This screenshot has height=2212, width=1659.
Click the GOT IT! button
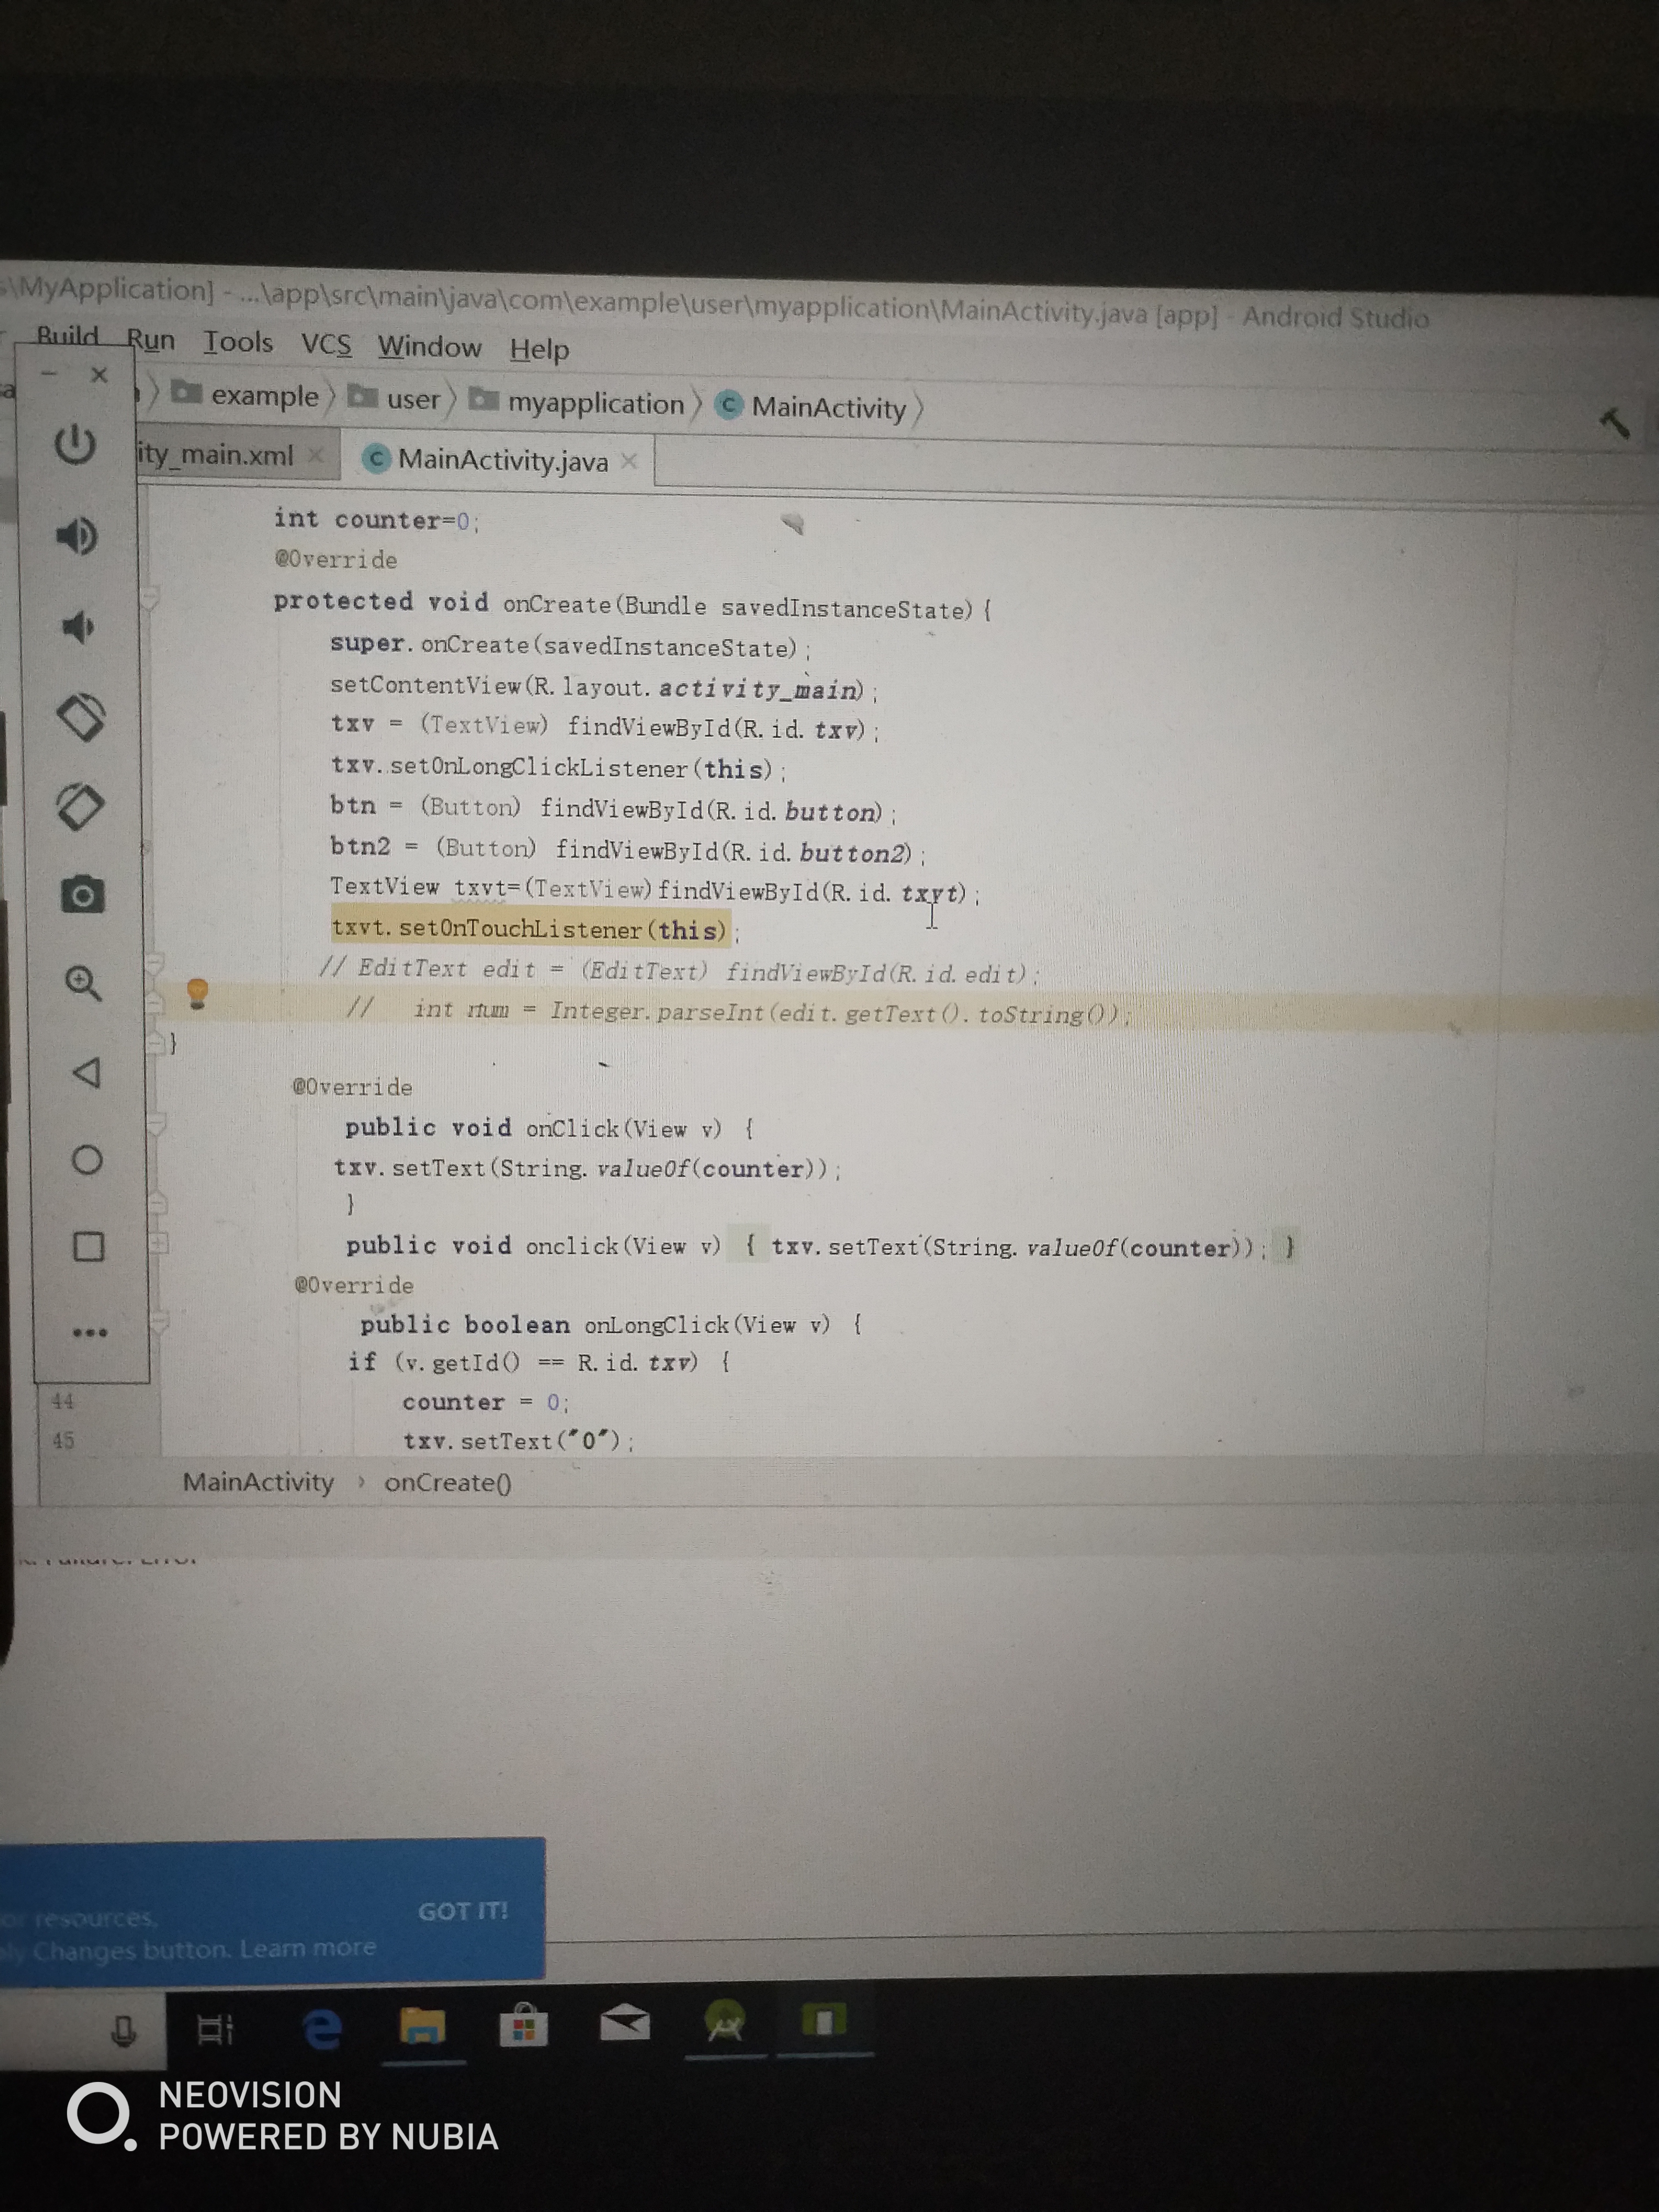tap(462, 1911)
